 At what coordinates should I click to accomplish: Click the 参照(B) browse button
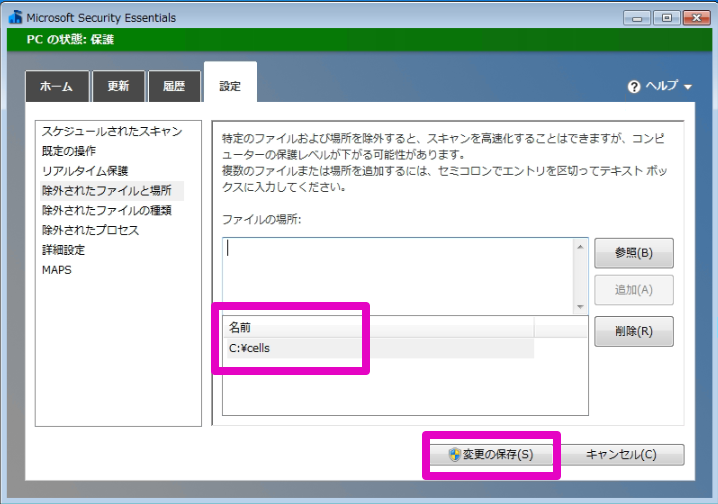634,253
